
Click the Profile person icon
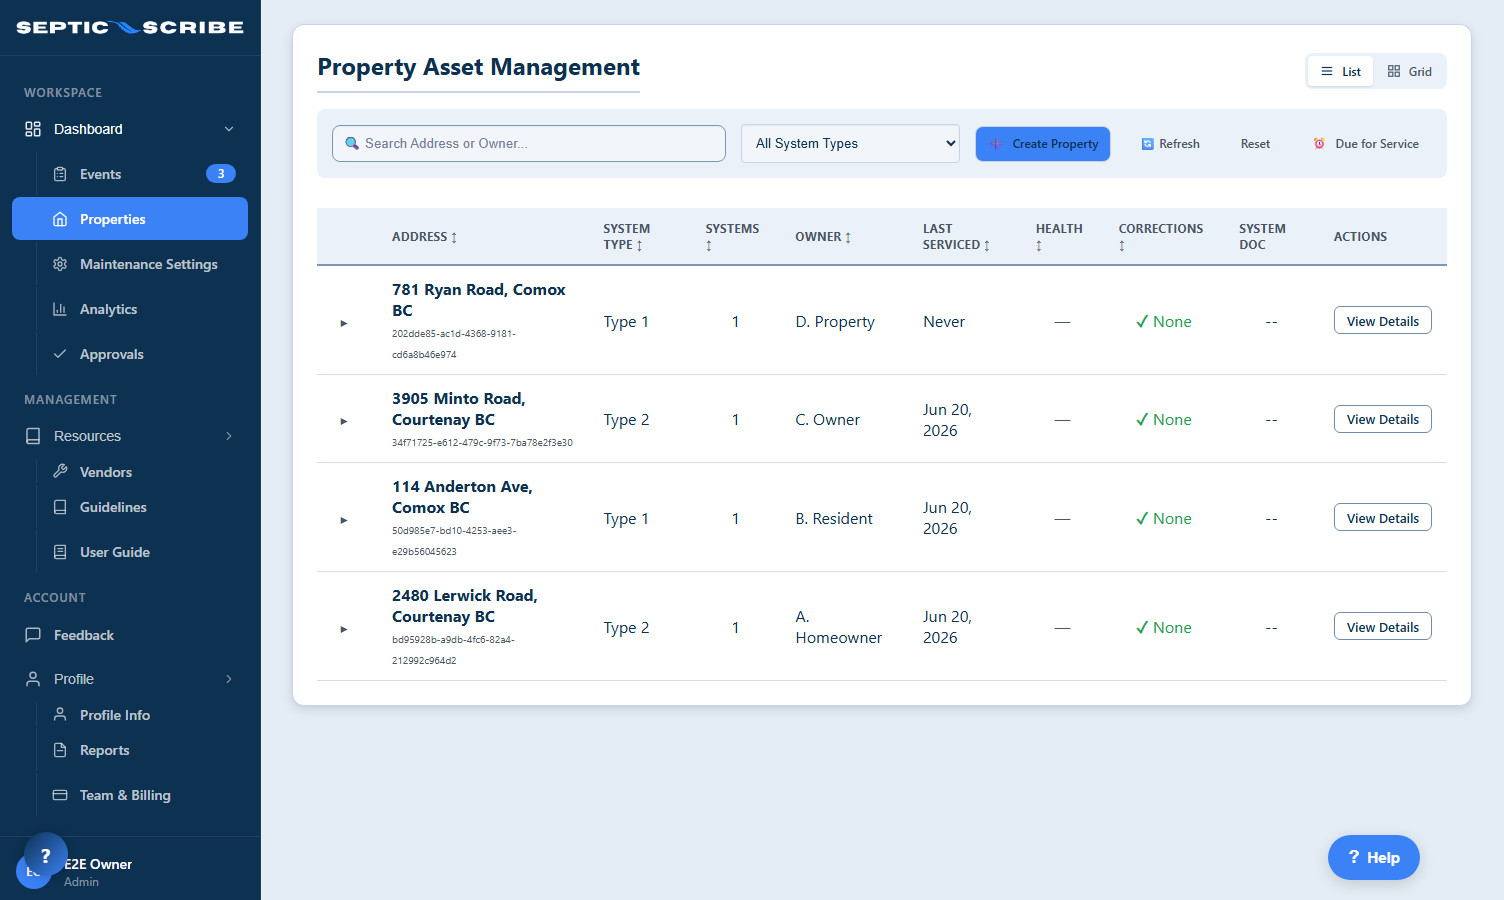pos(33,679)
